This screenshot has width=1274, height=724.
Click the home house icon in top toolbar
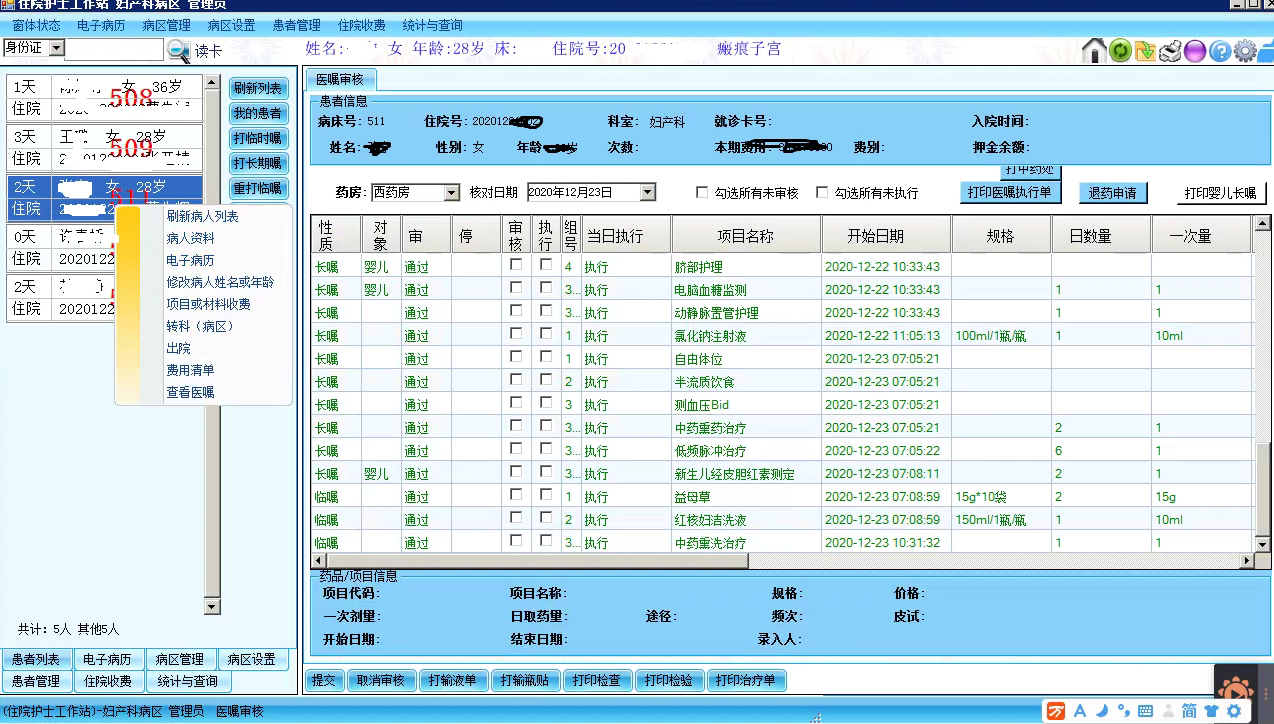(x=1095, y=50)
